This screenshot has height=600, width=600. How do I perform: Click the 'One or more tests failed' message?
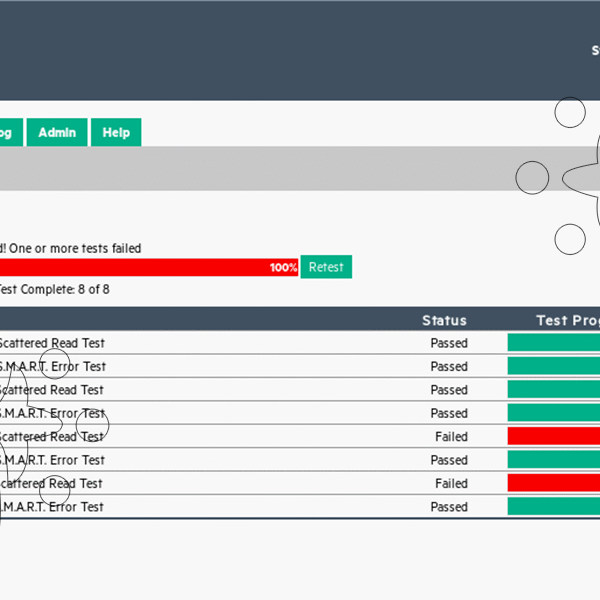coord(74,248)
